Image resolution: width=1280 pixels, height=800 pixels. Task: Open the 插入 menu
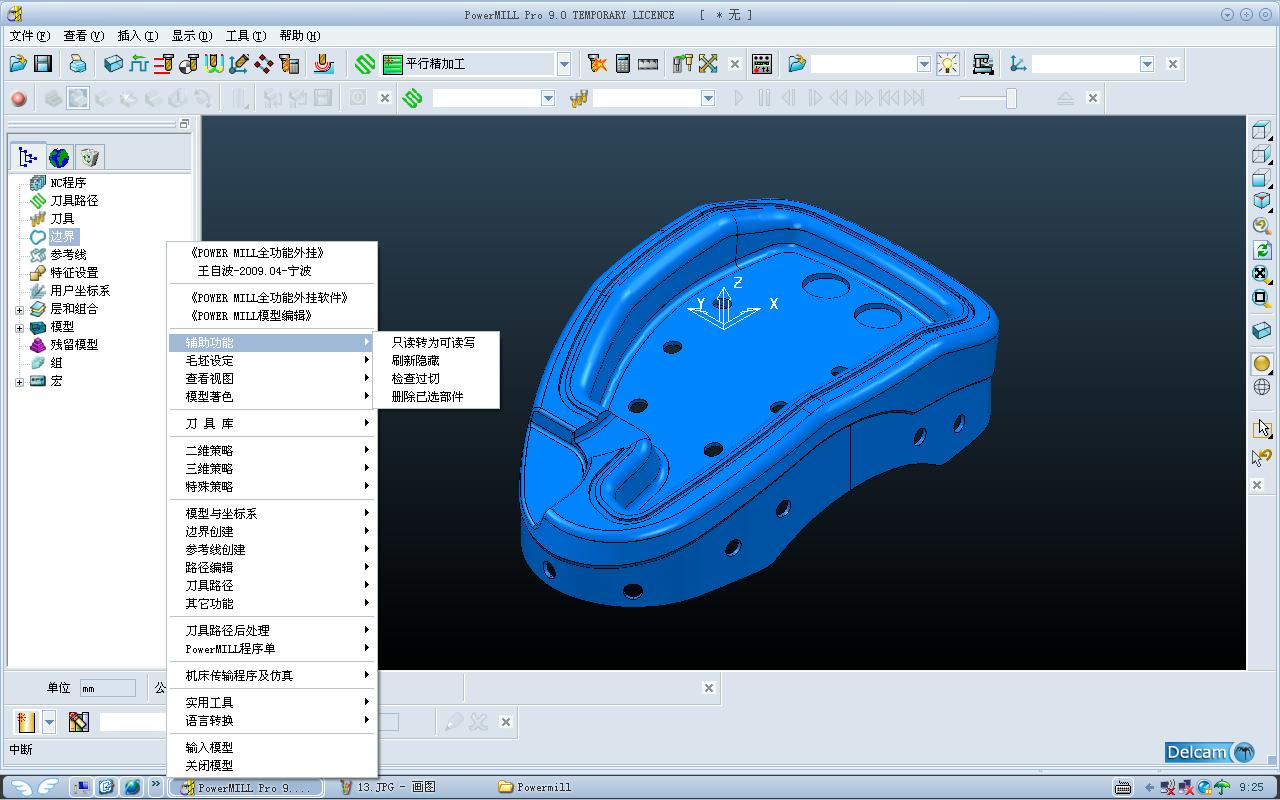point(137,36)
